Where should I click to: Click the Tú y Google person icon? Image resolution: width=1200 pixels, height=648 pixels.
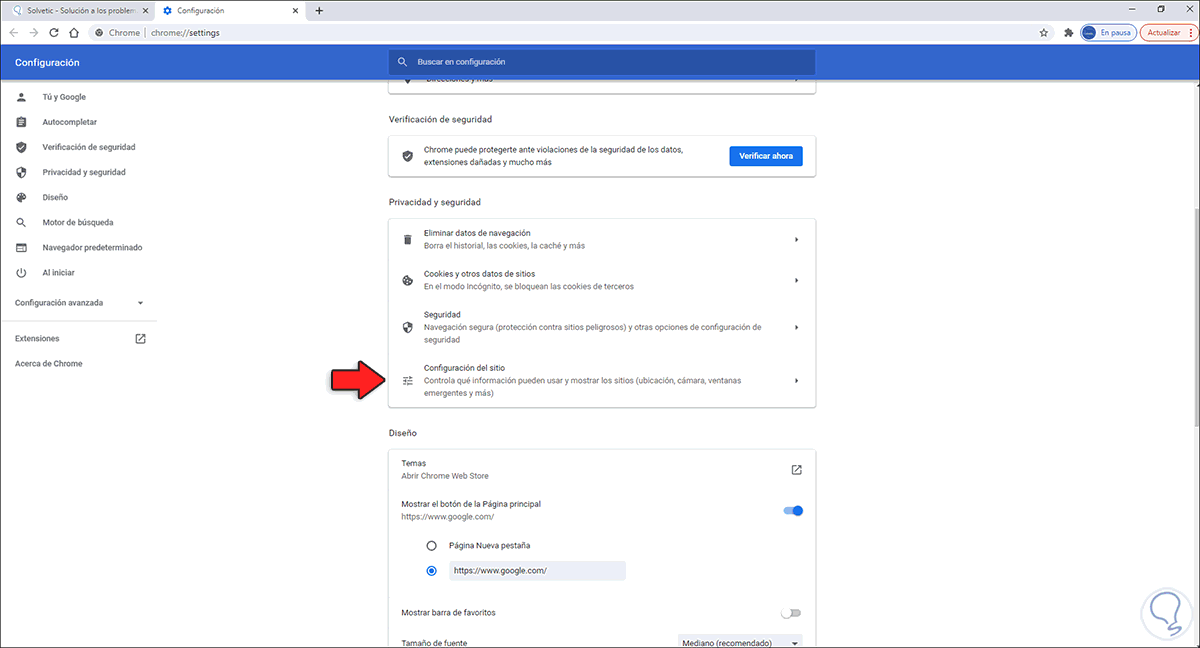coord(21,97)
